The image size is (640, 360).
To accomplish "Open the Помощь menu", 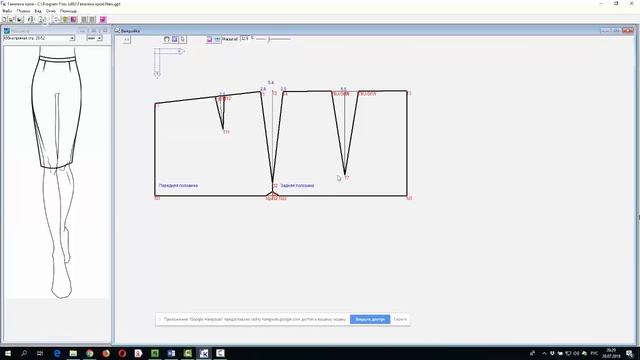I will pyautogui.click(x=68, y=11).
